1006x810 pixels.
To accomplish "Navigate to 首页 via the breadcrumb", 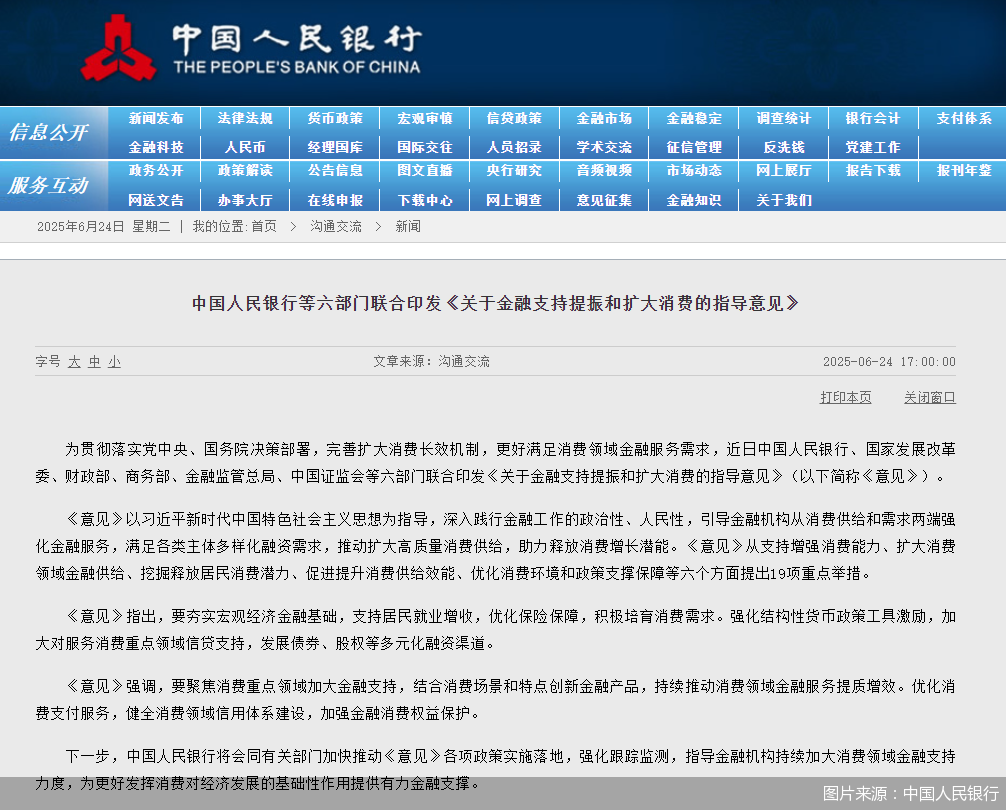I will click(267, 226).
